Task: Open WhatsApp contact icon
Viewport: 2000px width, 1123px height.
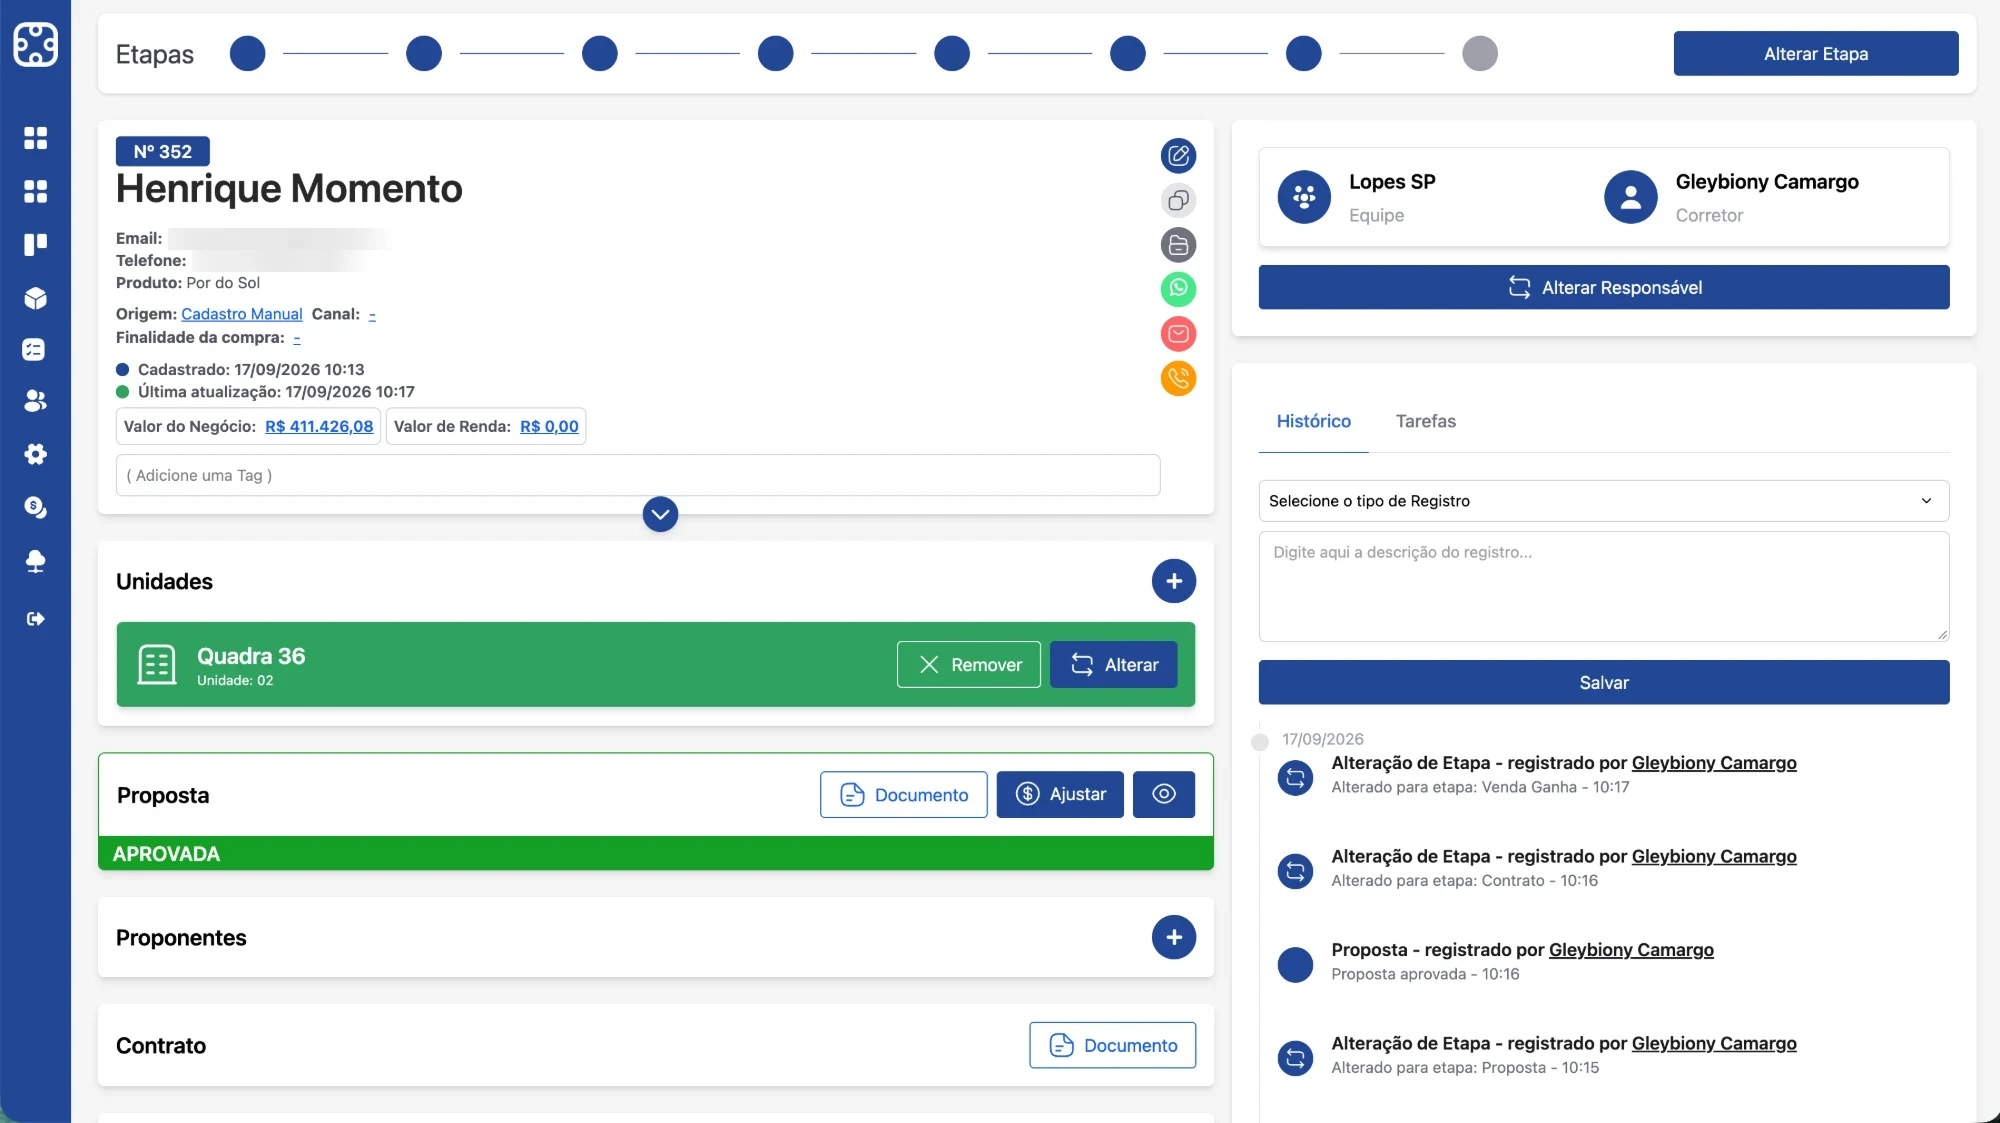Action: tap(1178, 289)
